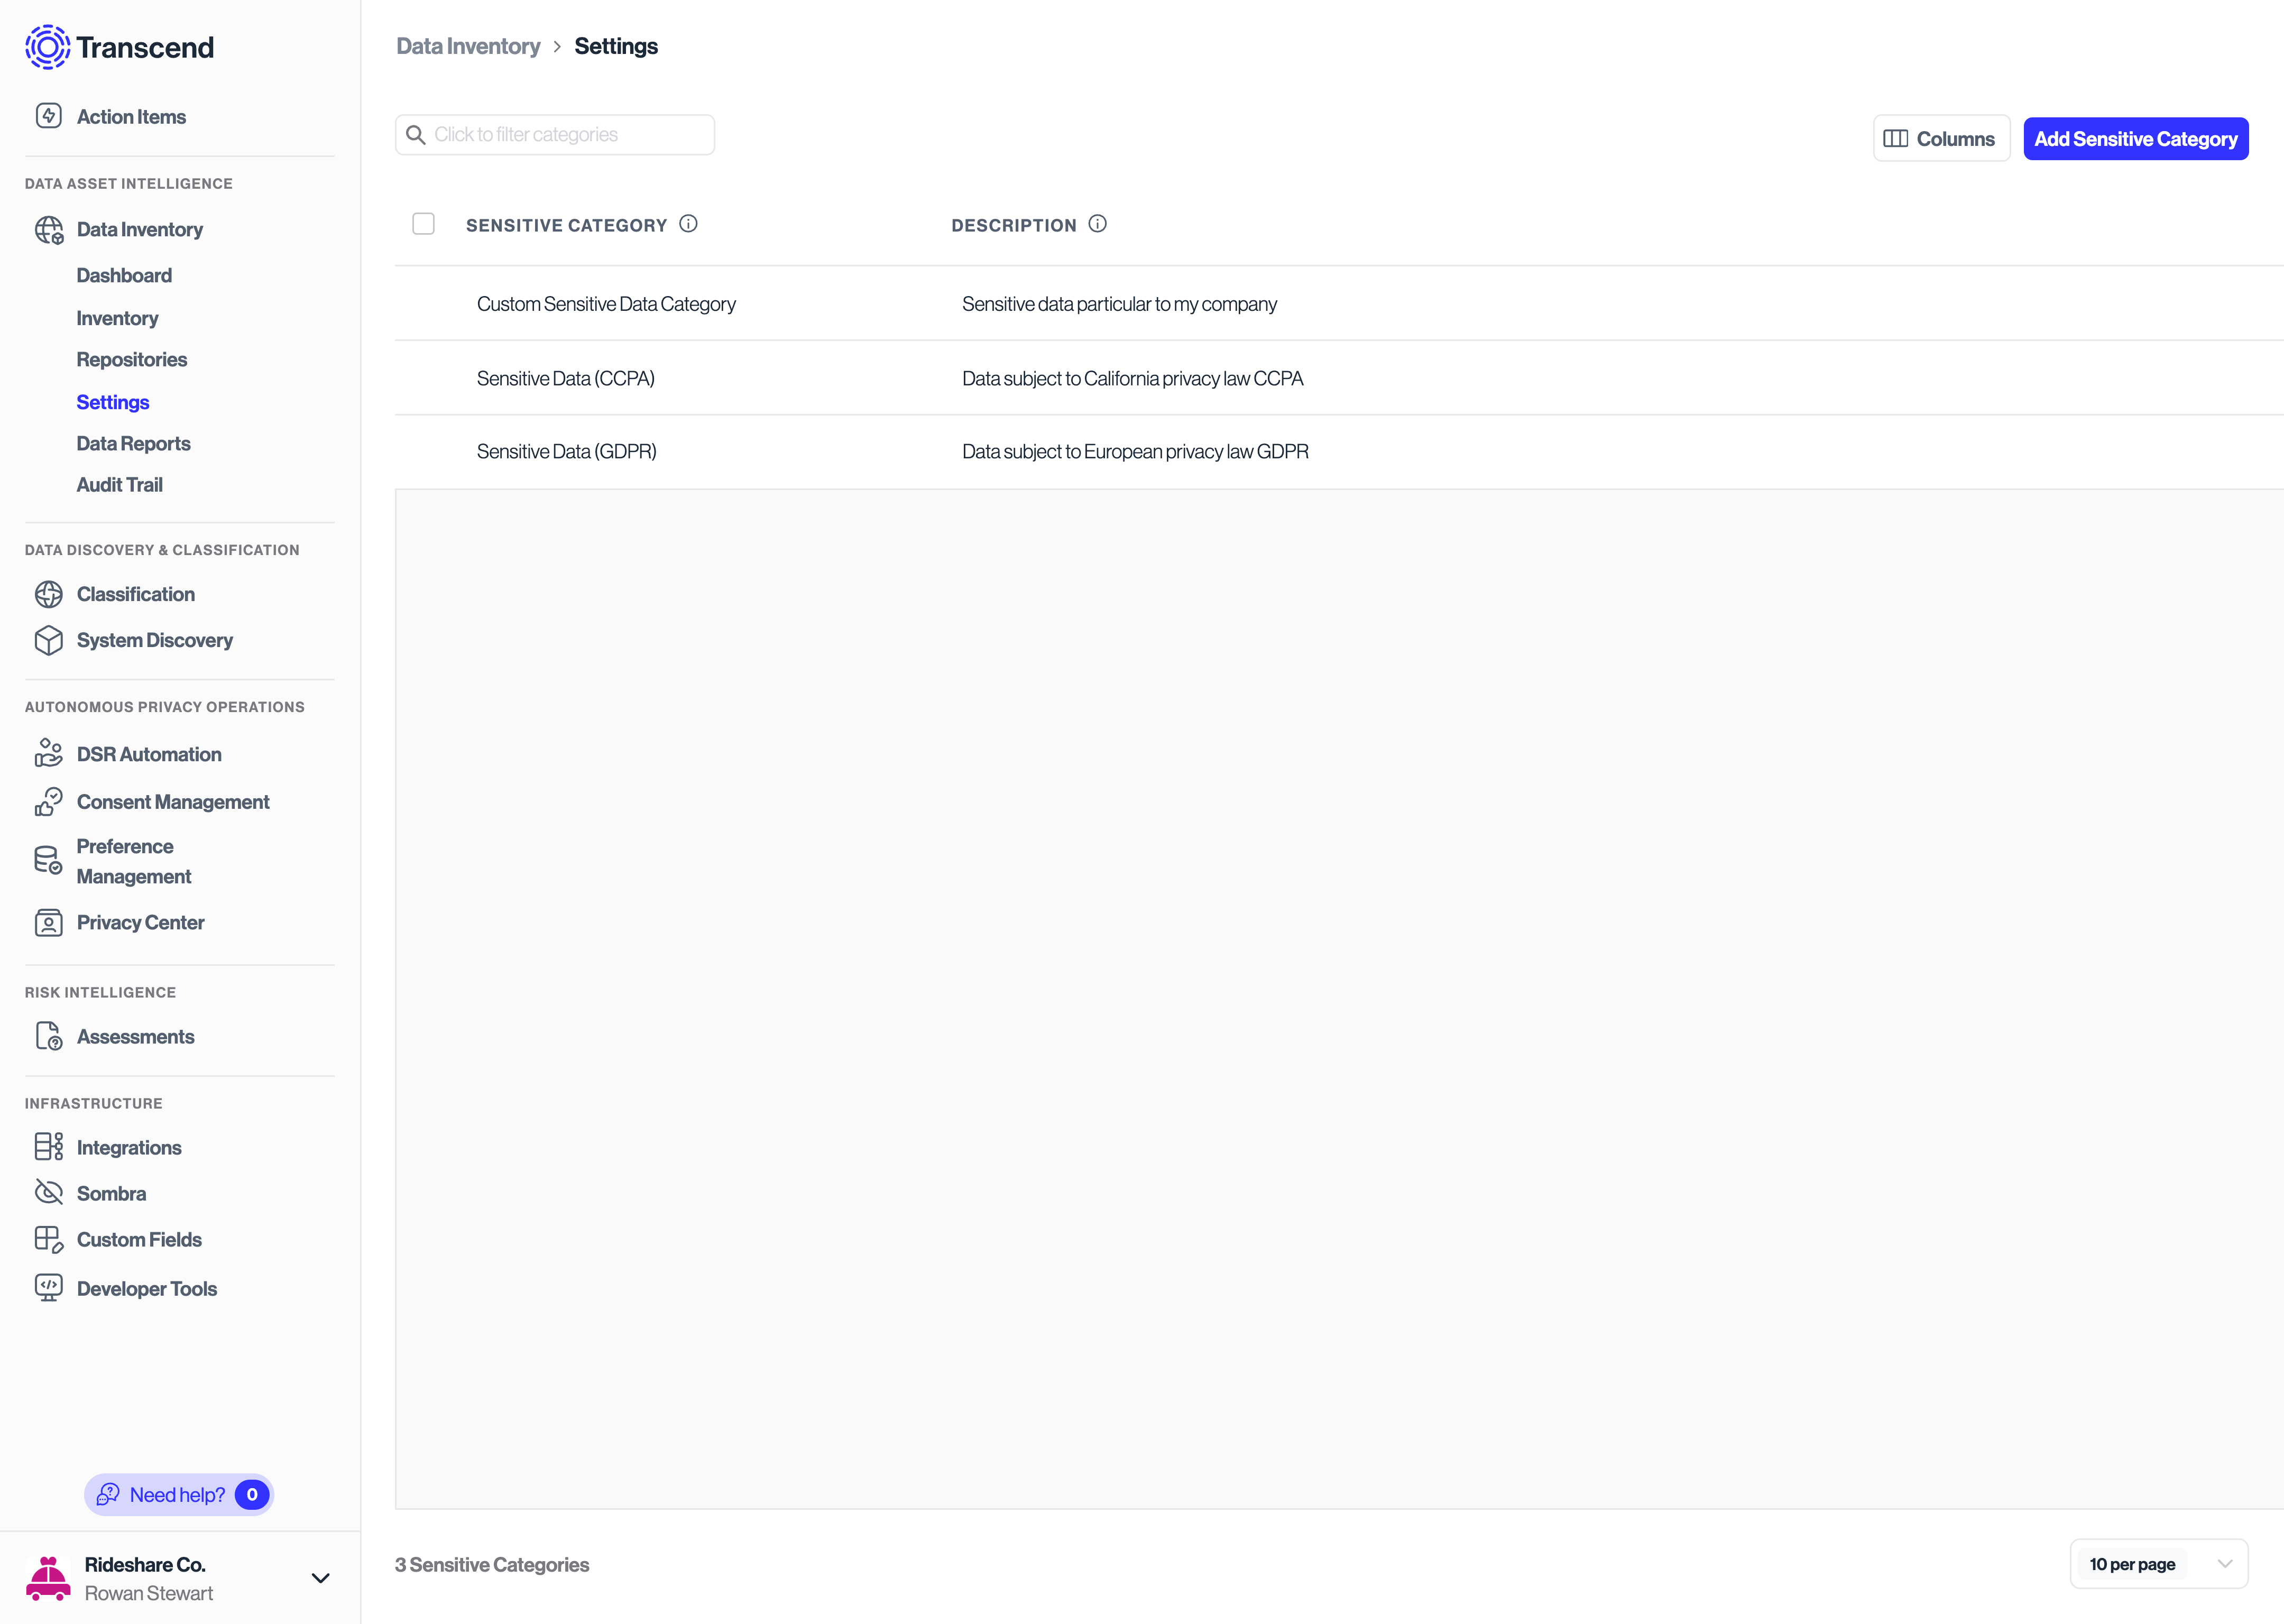Open Consent Management section

coord(173,801)
